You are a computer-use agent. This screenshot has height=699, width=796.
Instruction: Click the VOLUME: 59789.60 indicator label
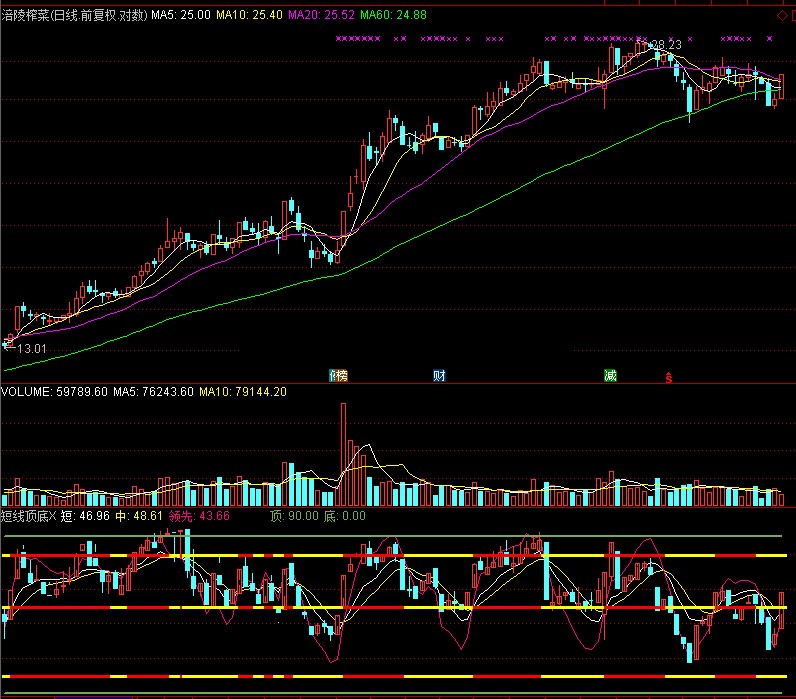coord(54,392)
